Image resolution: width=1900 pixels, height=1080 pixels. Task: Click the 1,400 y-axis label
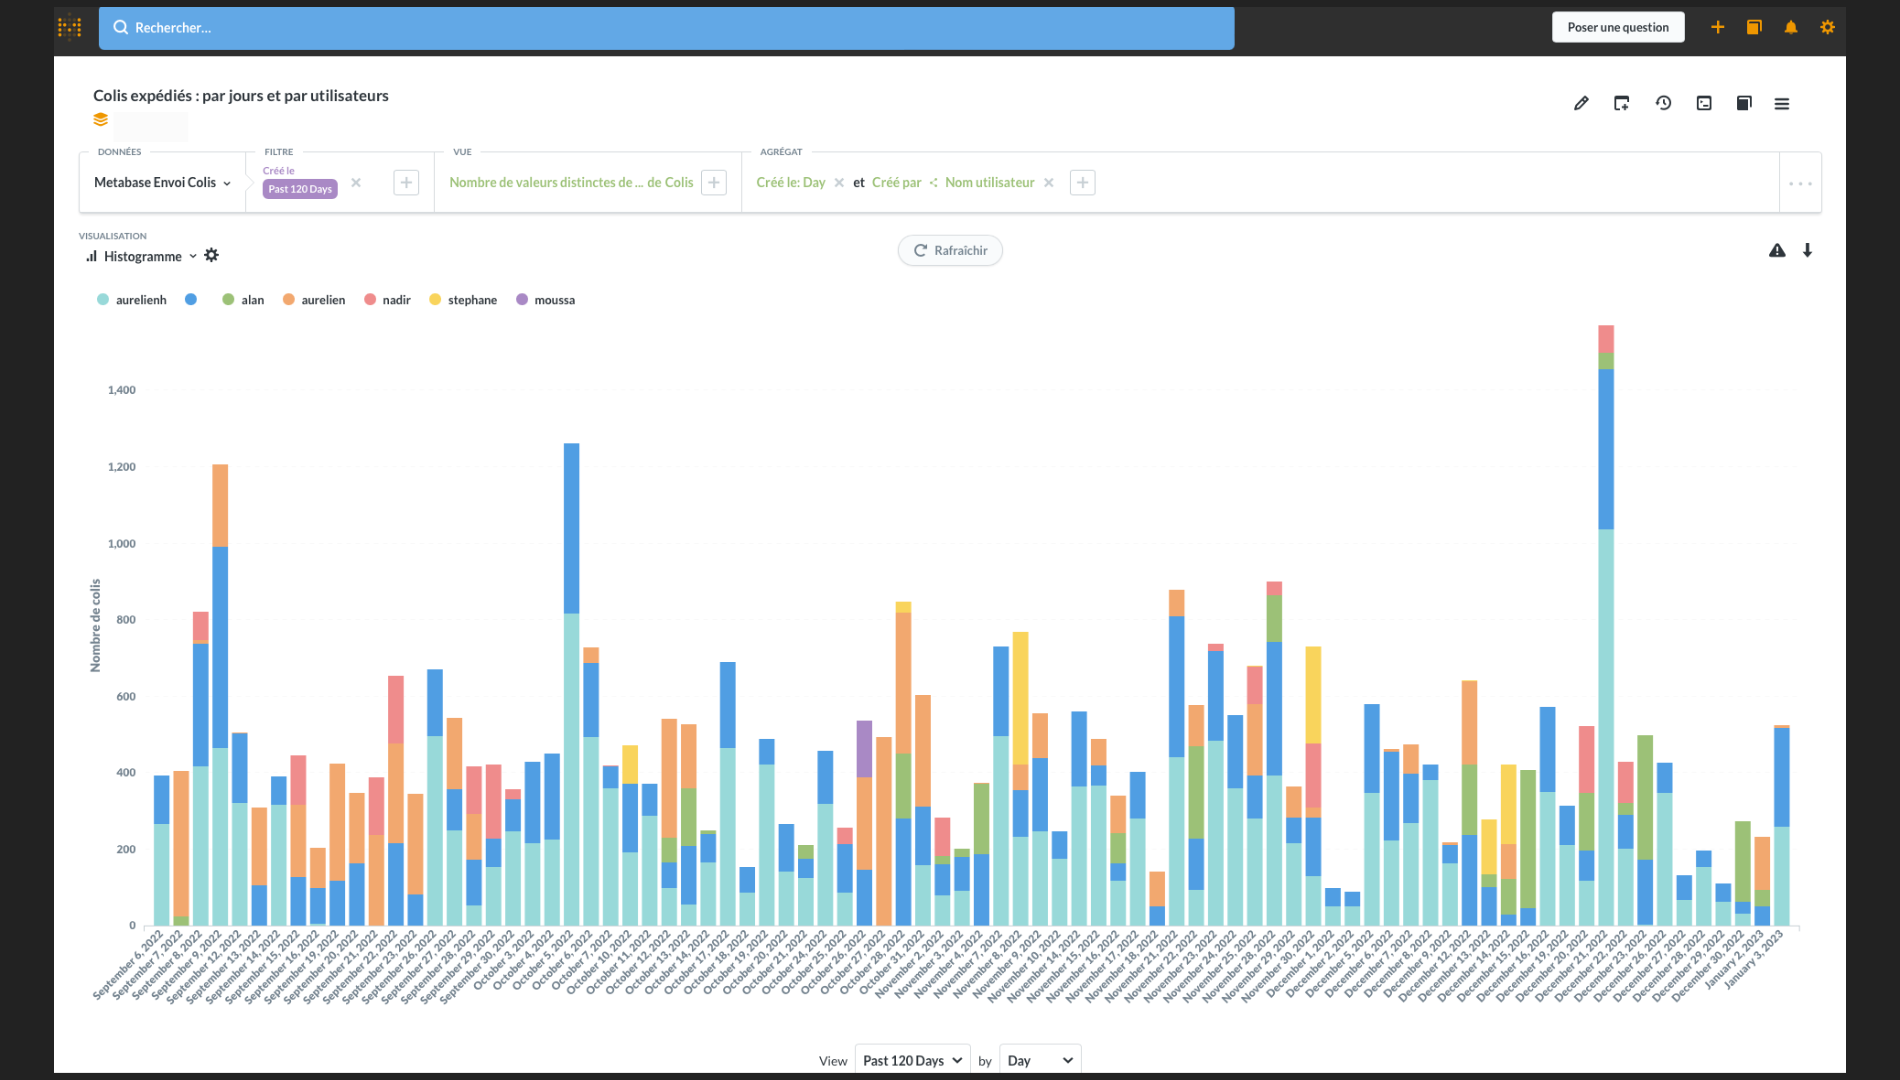coord(122,390)
